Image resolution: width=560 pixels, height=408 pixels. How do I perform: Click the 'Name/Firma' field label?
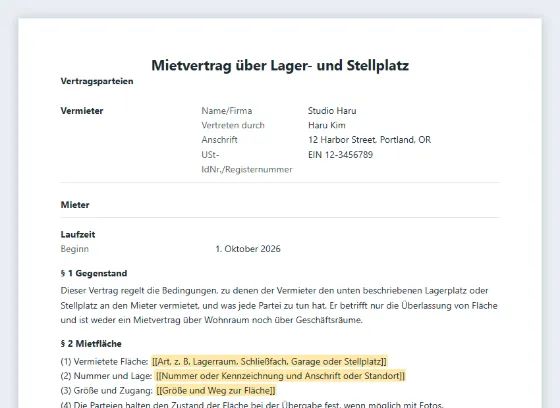pos(227,111)
